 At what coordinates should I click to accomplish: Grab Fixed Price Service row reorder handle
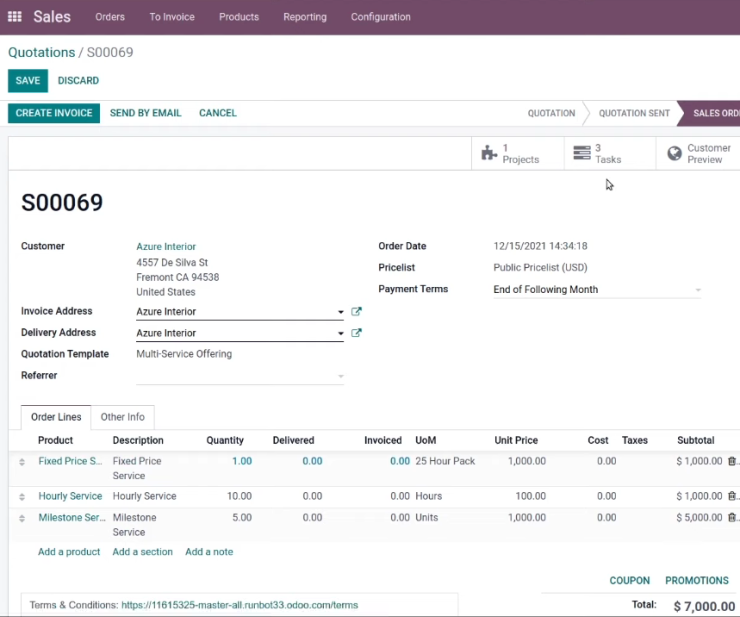(22, 462)
